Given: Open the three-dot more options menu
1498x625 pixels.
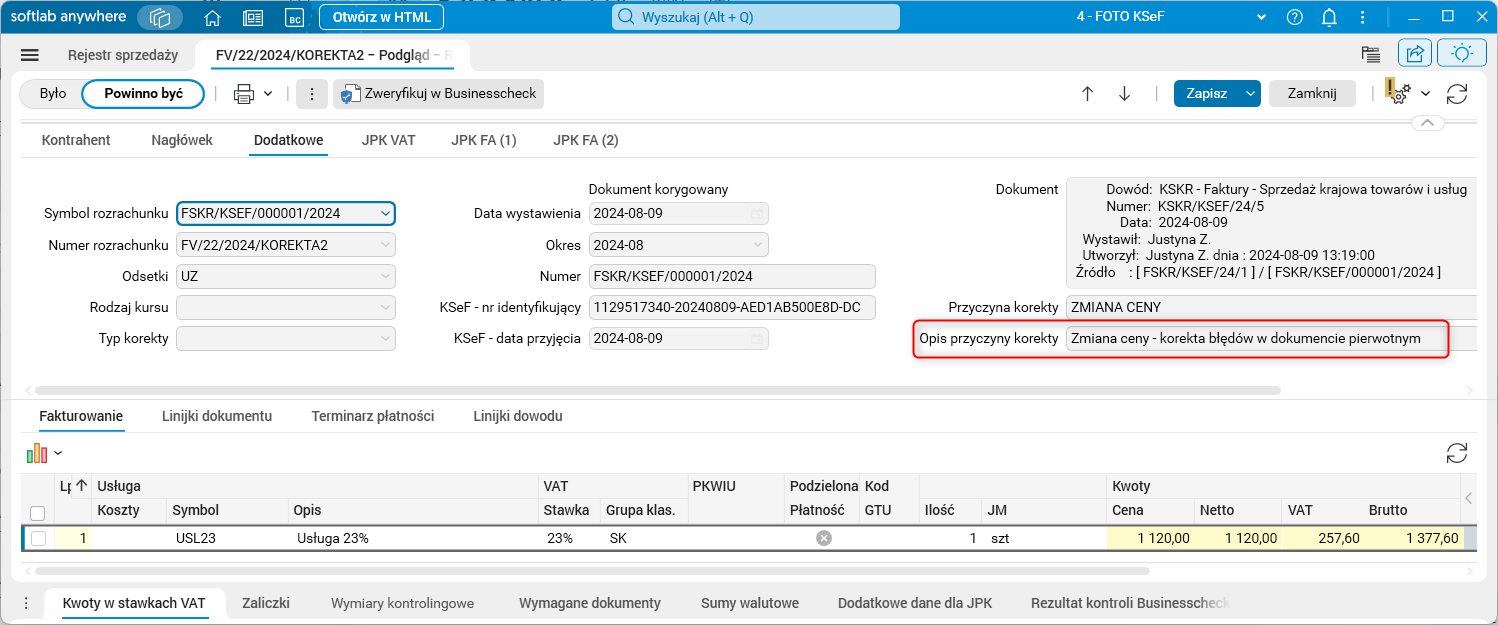Looking at the screenshot, I should click(312, 94).
